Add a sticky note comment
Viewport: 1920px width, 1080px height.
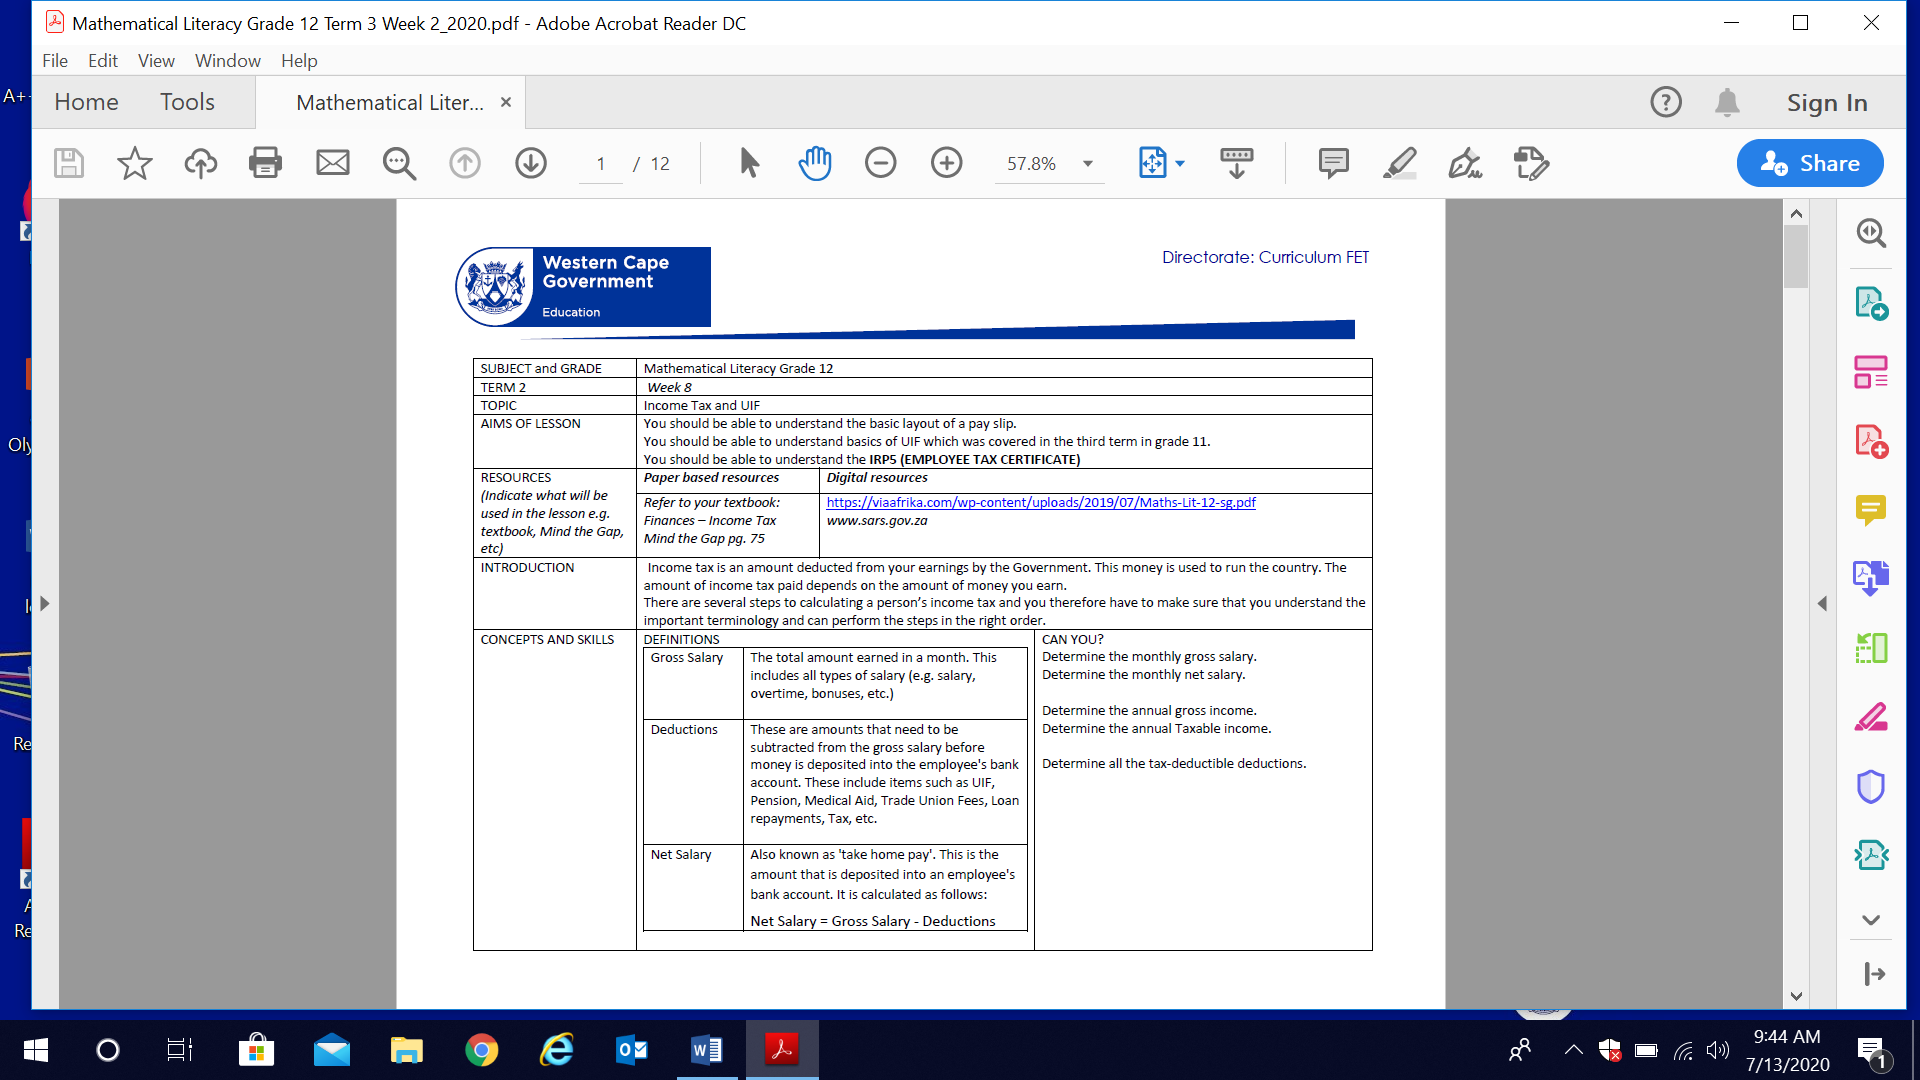tap(1334, 163)
